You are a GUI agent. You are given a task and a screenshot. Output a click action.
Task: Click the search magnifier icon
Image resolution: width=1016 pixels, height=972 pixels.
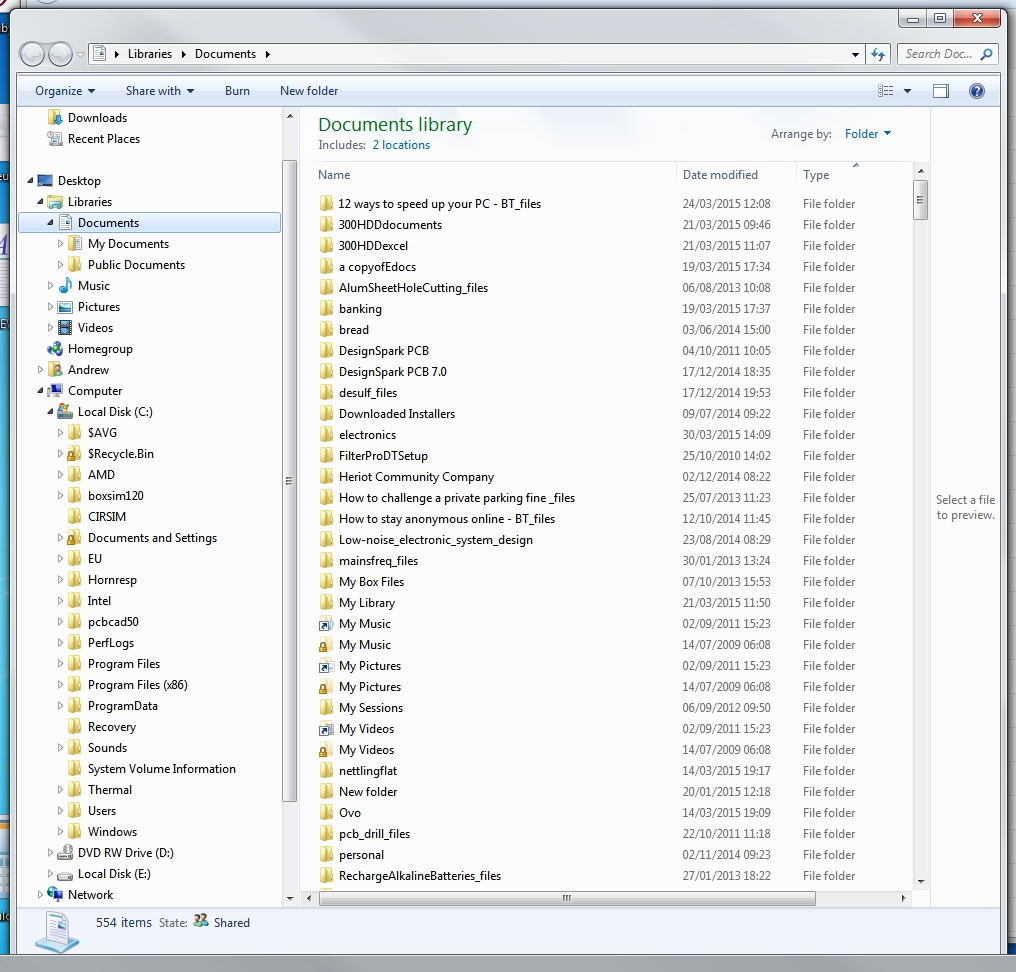(986, 54)
